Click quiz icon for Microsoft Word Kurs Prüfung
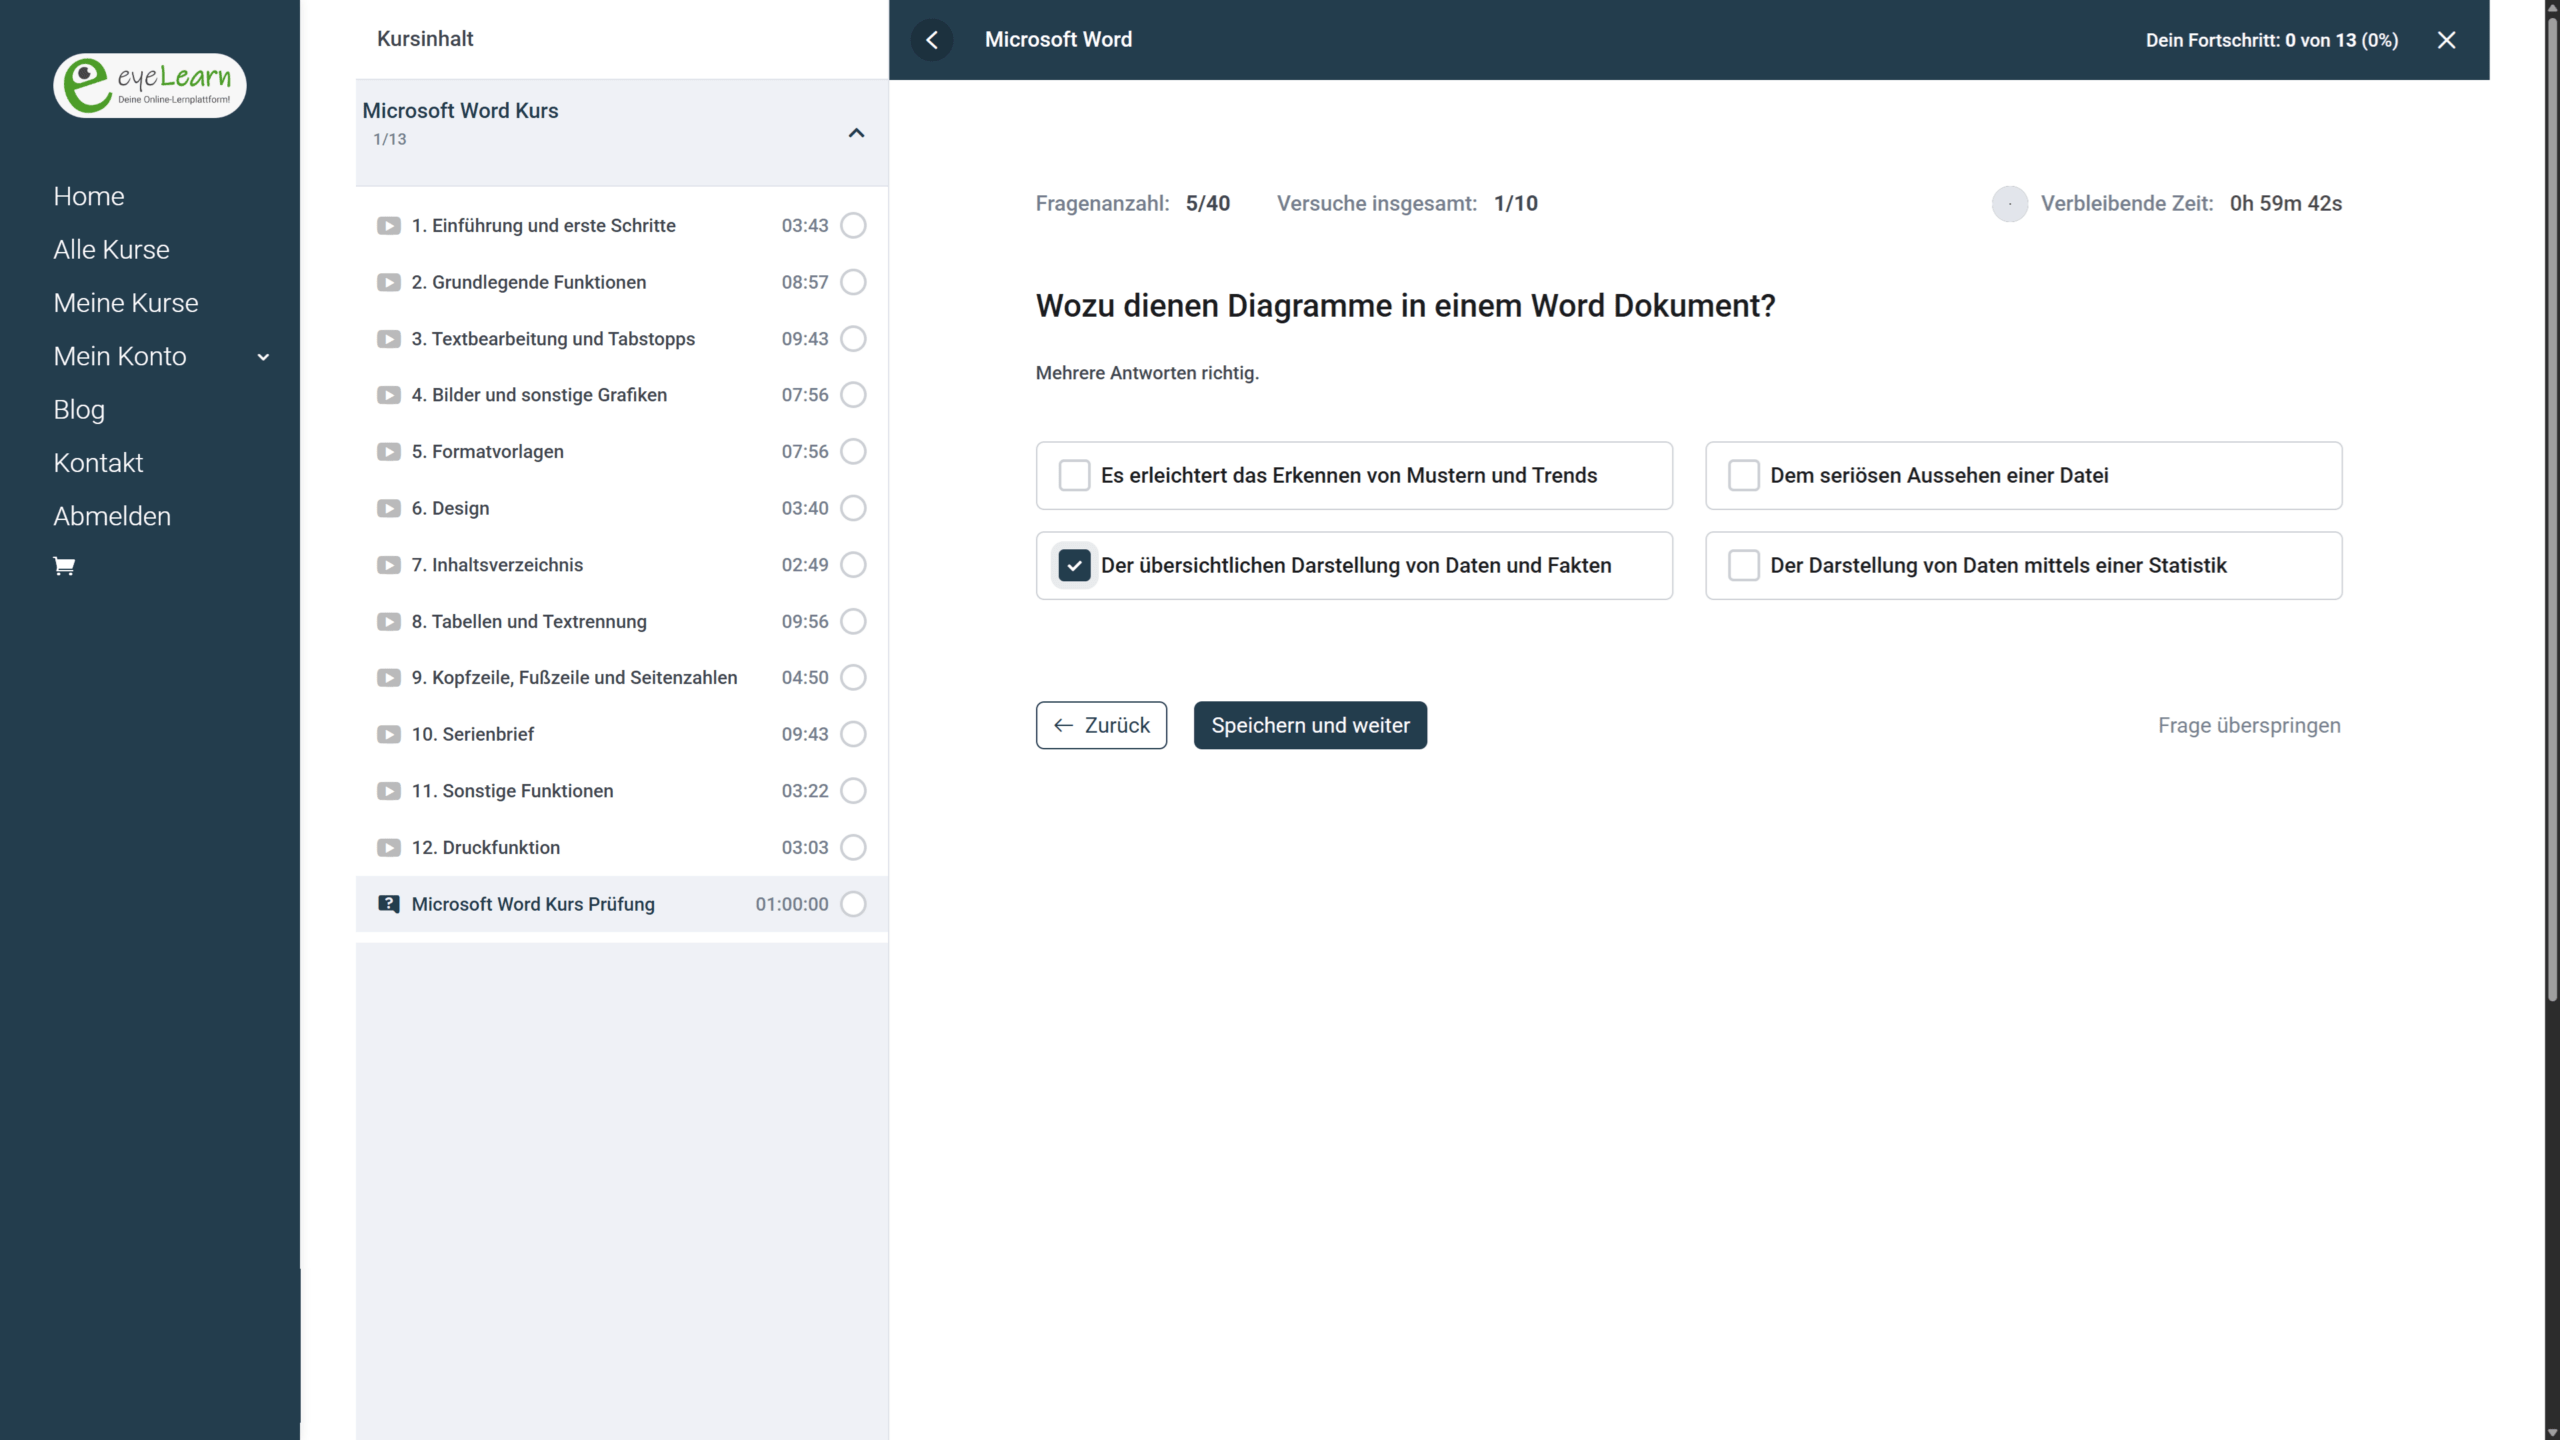The width and height of the screenshot is (2560, 1440). tap(388, 904)
